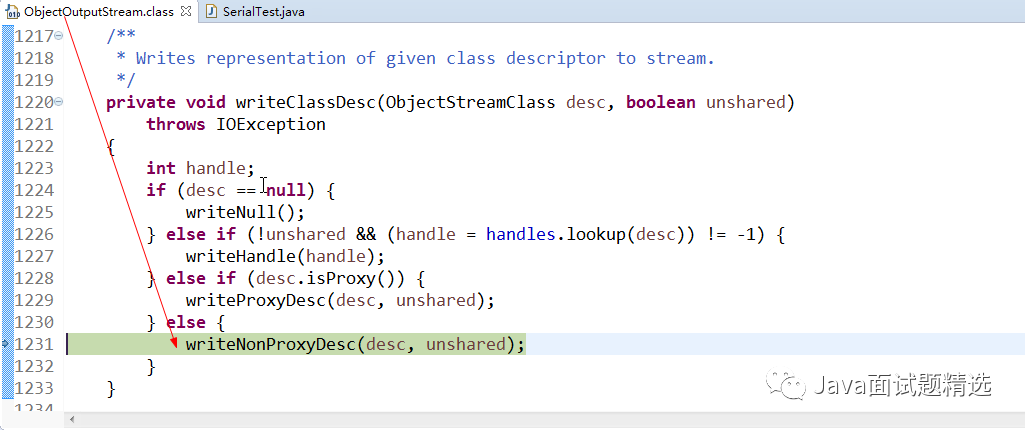Switch to the ObjectOutputStream.class tab
Screen dimensions: 1025x430
tap(98, 12)
